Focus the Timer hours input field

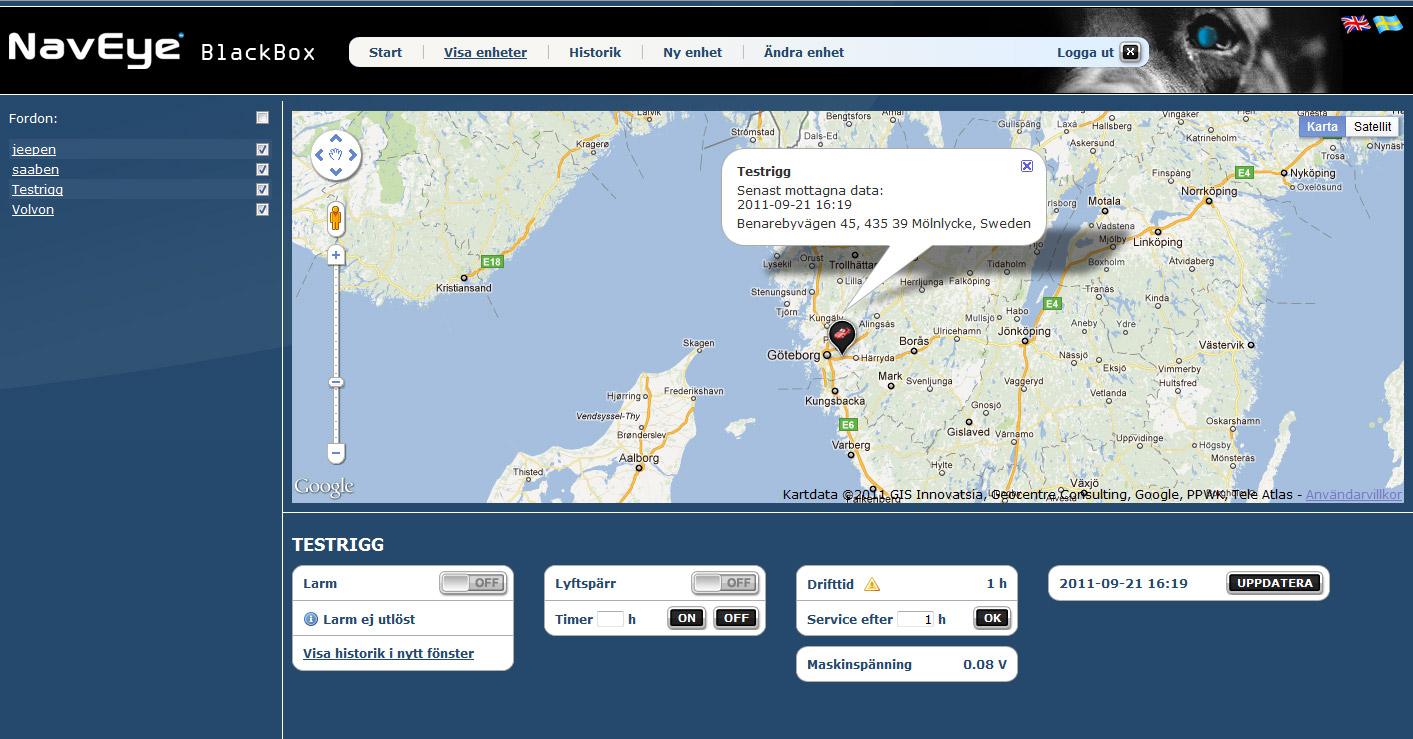(x=610, y=619)
